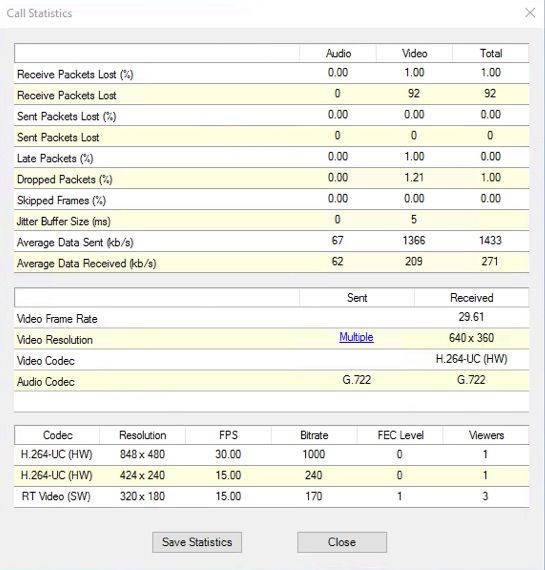Click the Save Statistics button
The image size is (545, 570).
coord(197,542)
